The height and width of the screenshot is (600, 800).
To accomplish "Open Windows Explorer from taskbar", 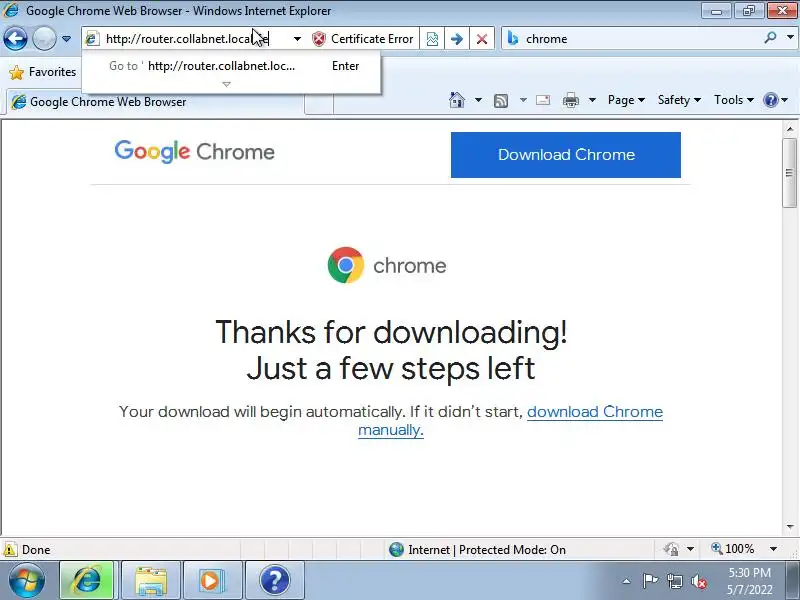I will point(151,580).
